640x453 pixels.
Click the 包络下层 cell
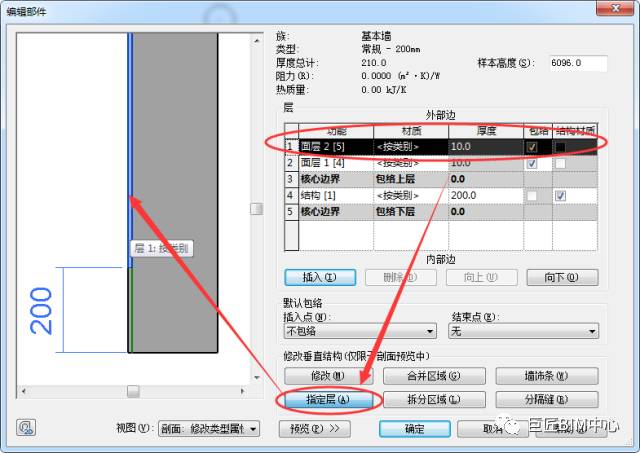[x=411, y=212]
